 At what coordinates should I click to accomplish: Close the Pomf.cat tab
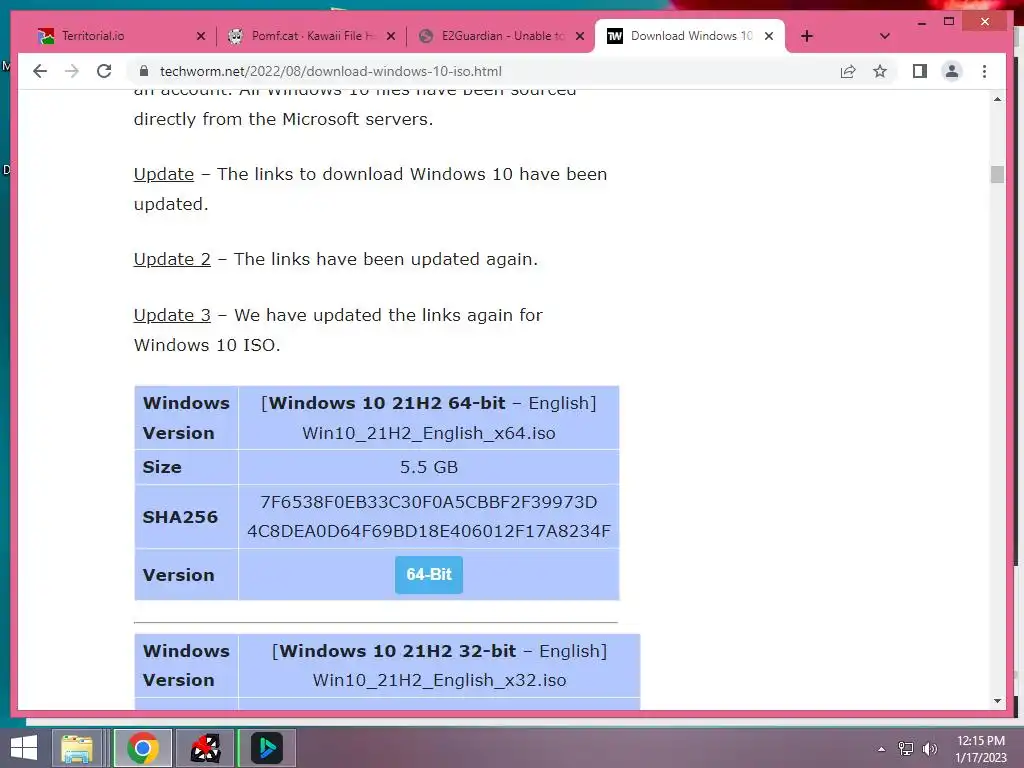click(391, 36)
